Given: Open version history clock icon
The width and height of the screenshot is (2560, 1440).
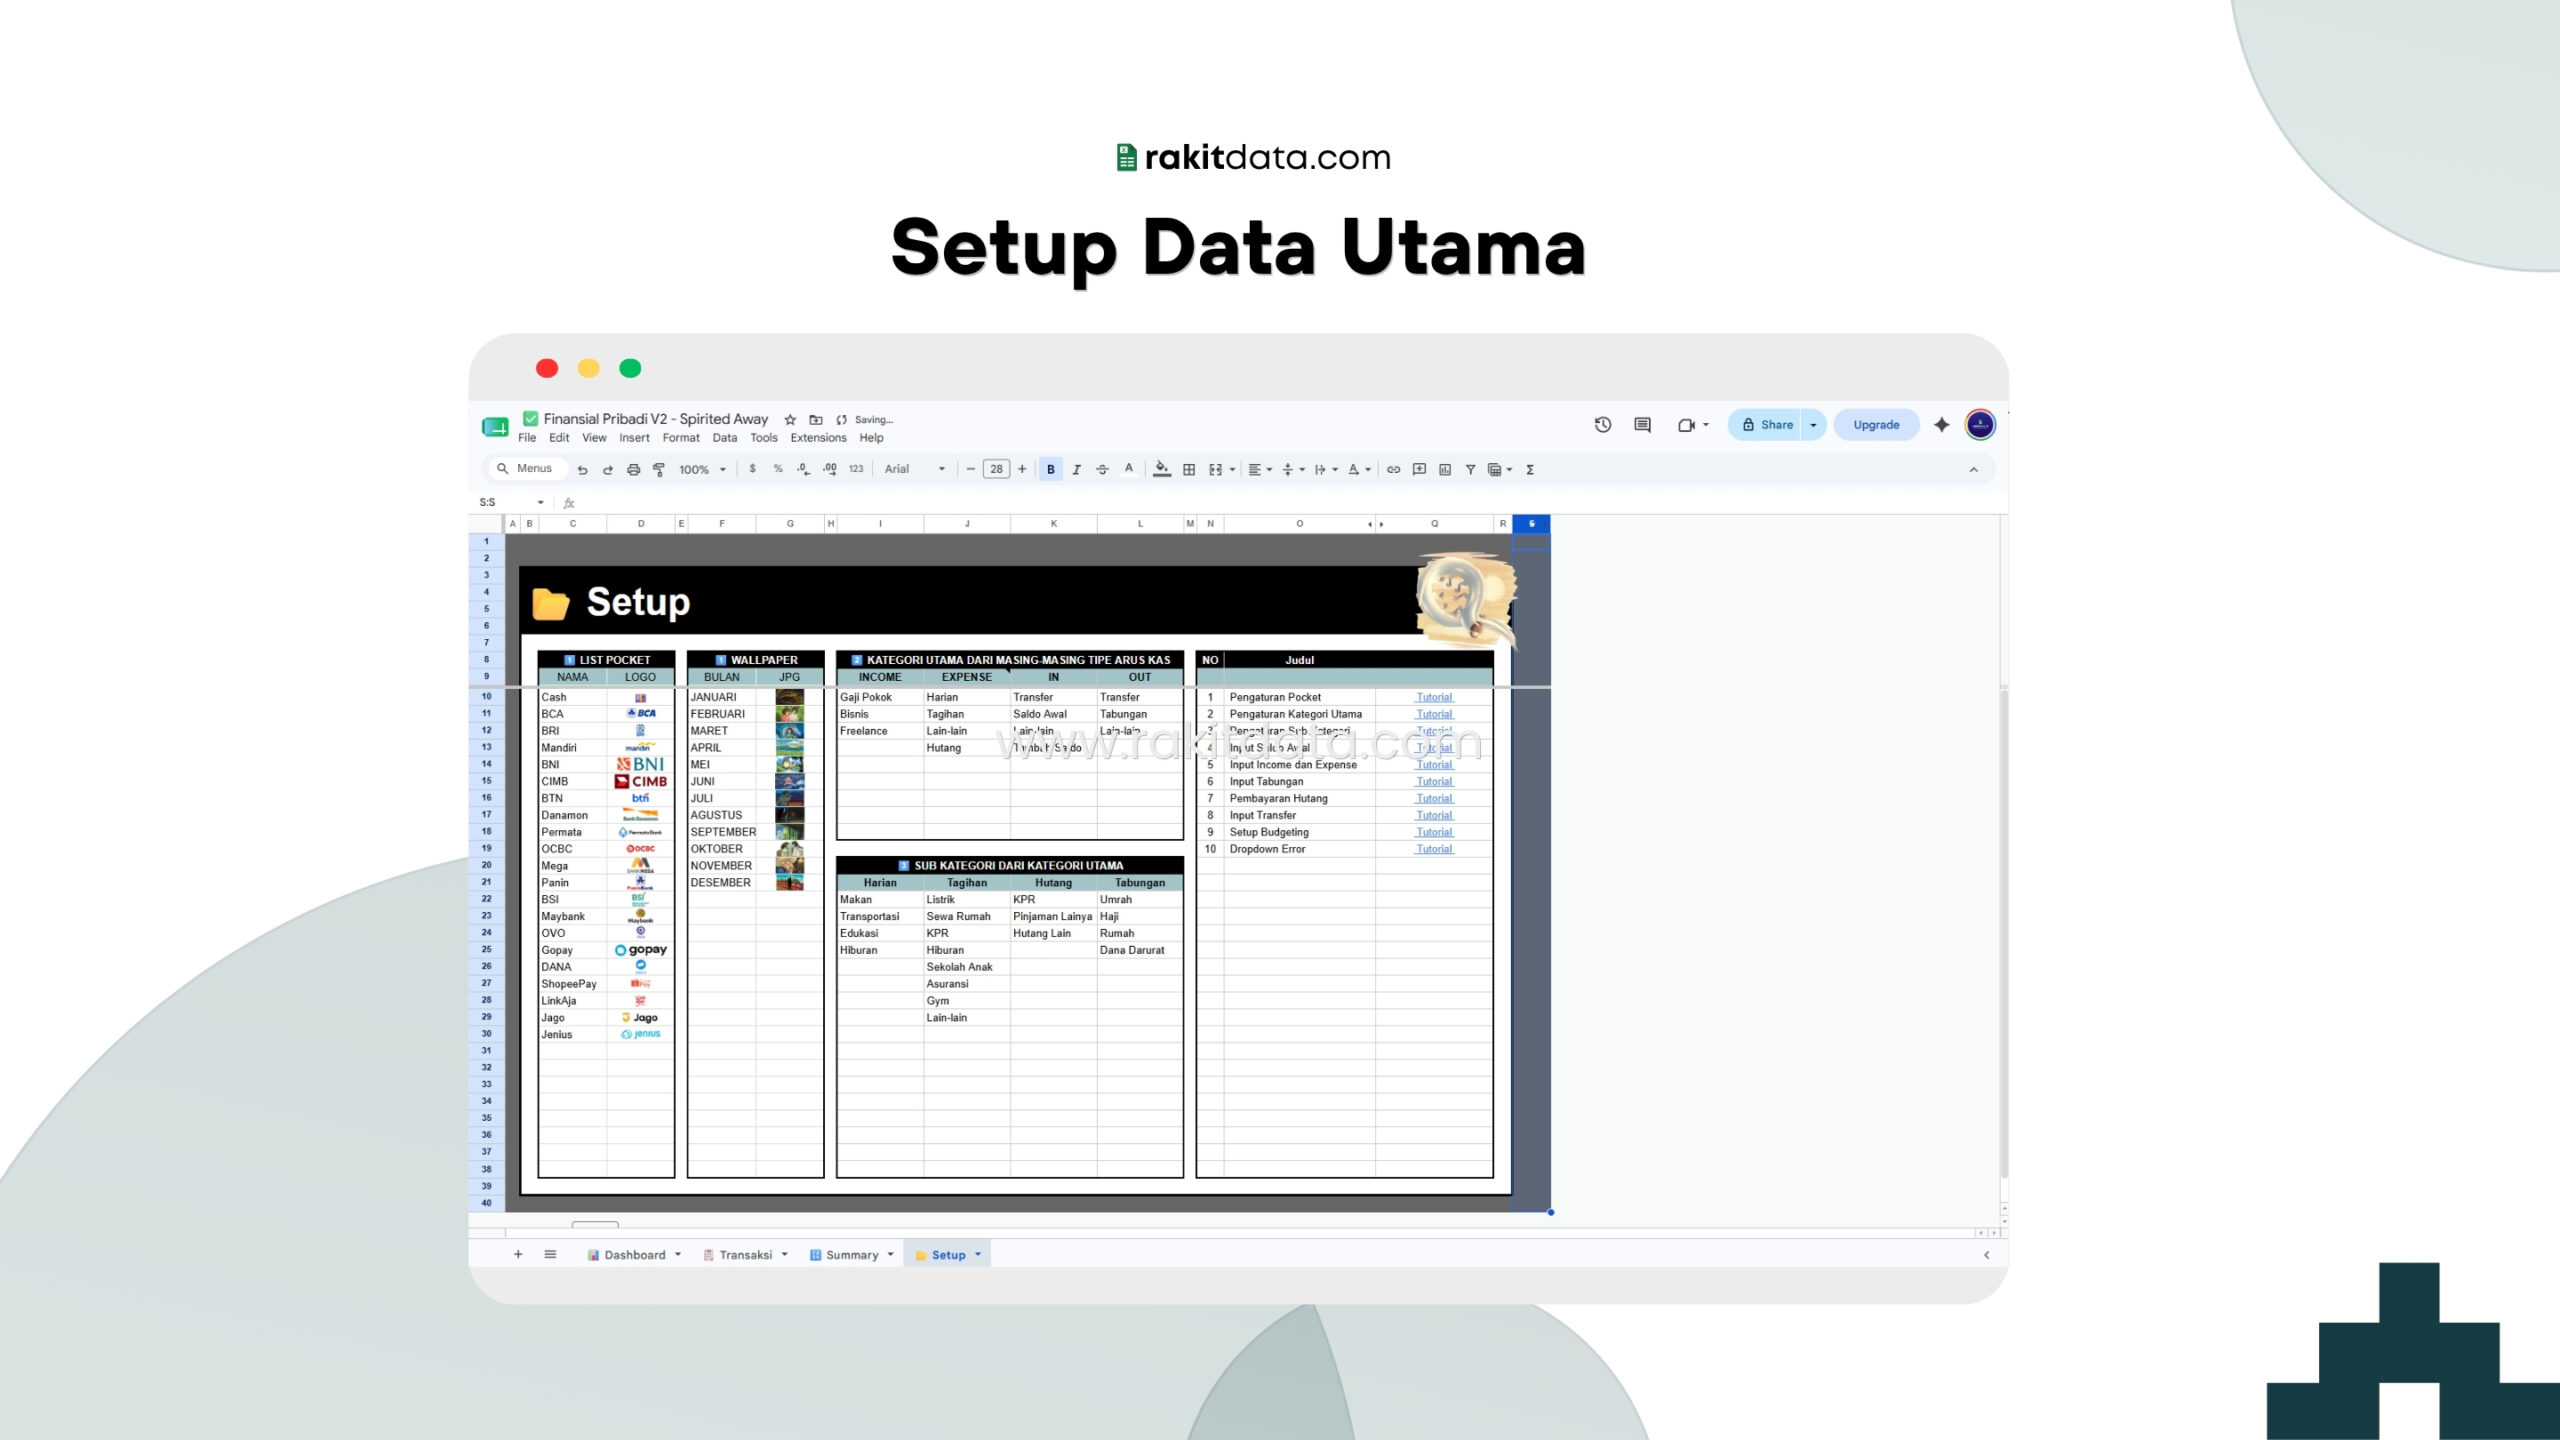Looking at the screenshot, I should coord(1602,425).
